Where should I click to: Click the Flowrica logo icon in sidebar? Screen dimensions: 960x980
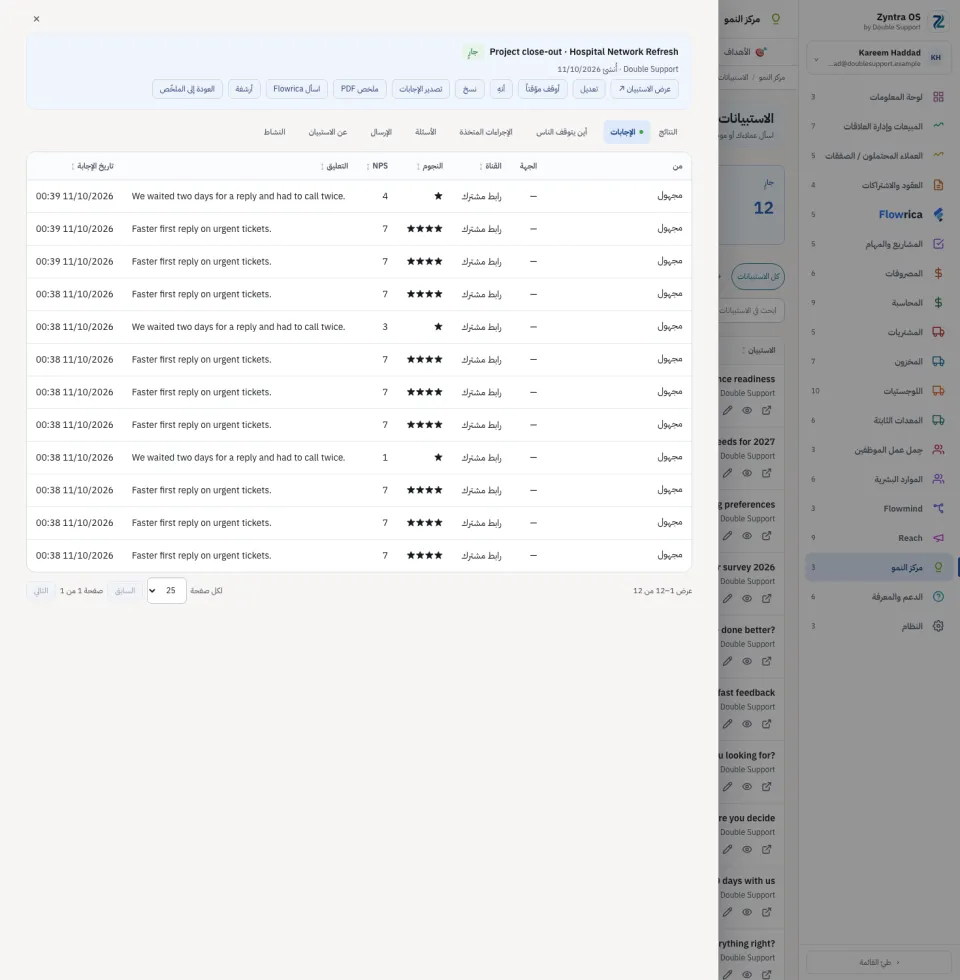[938, 214]
